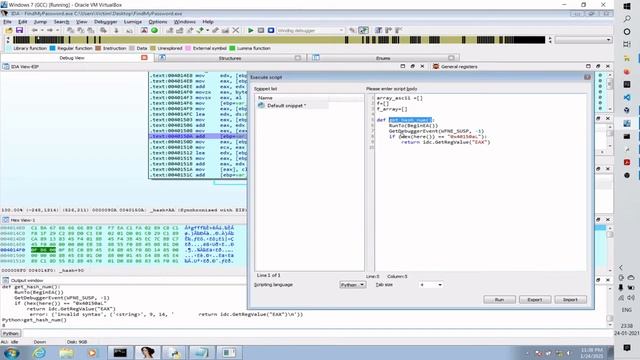Click the green circle icon in the toolbar
The width and height of the screenshot is (640, 360).
pyautogui.click(x=154, y=31)
